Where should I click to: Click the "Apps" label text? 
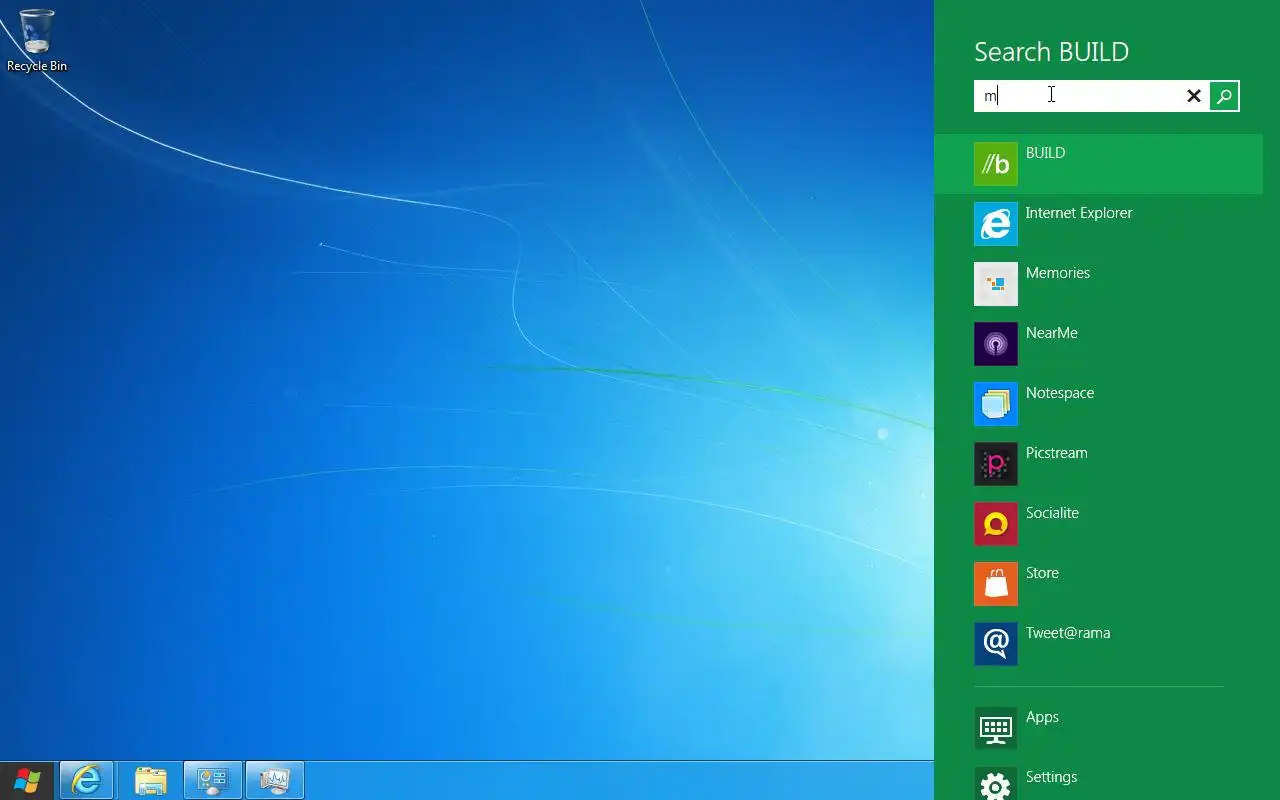click(x=1042, y=717)
